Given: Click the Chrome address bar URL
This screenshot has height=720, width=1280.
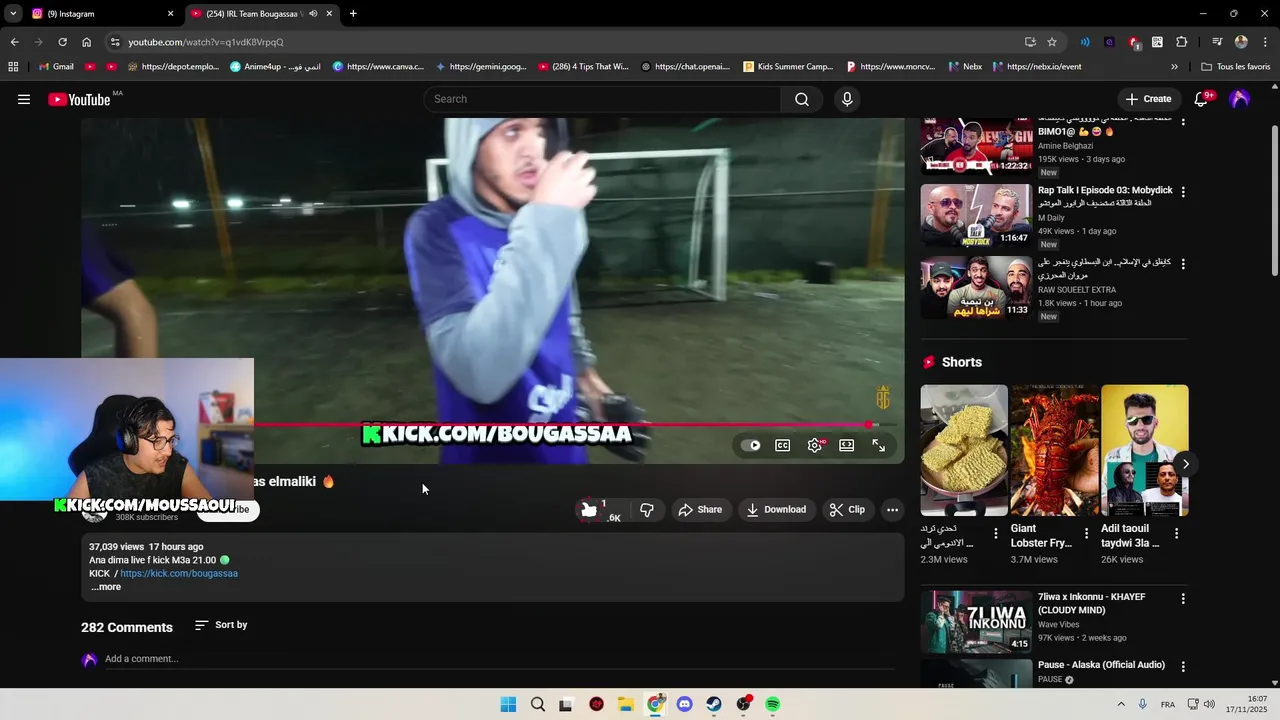Looking at the screenshot, I should [205, 42].
